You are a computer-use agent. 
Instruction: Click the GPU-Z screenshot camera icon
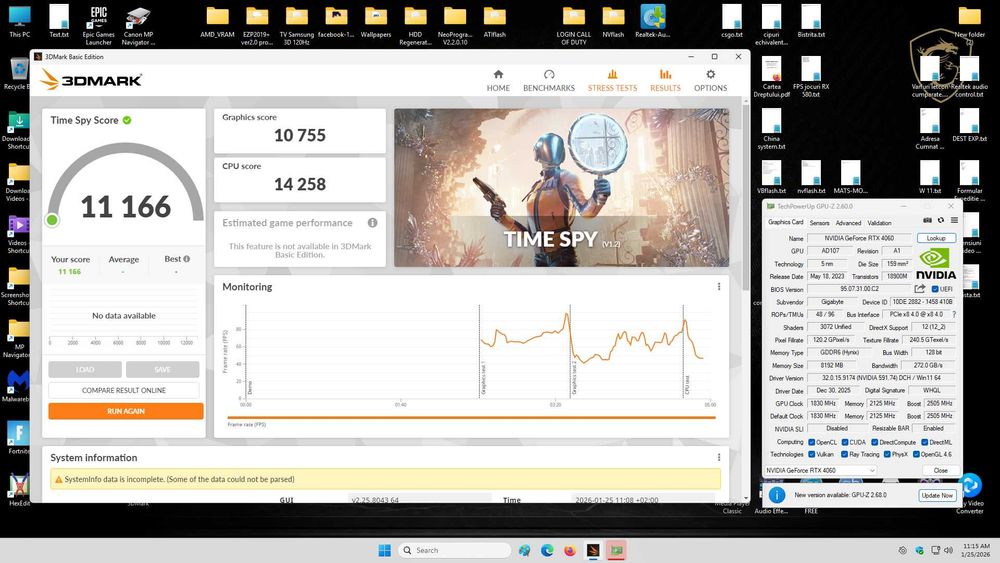[927, 221]
